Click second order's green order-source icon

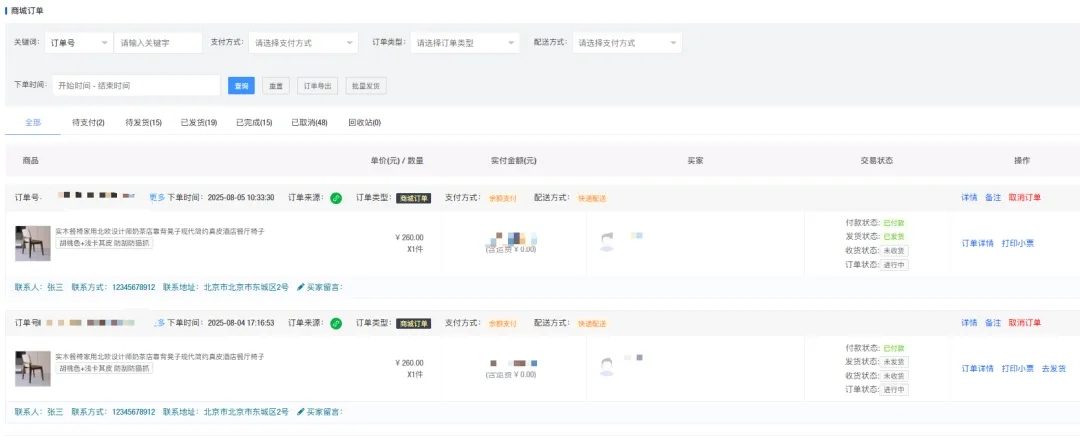tap(336, 324)
